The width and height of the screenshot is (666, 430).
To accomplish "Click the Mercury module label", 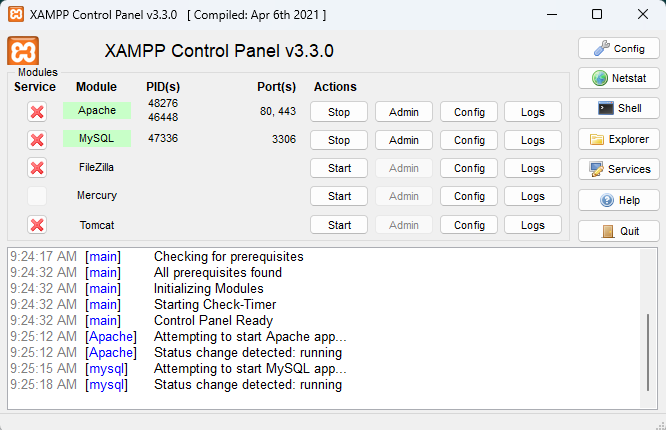I will (97, 195).
